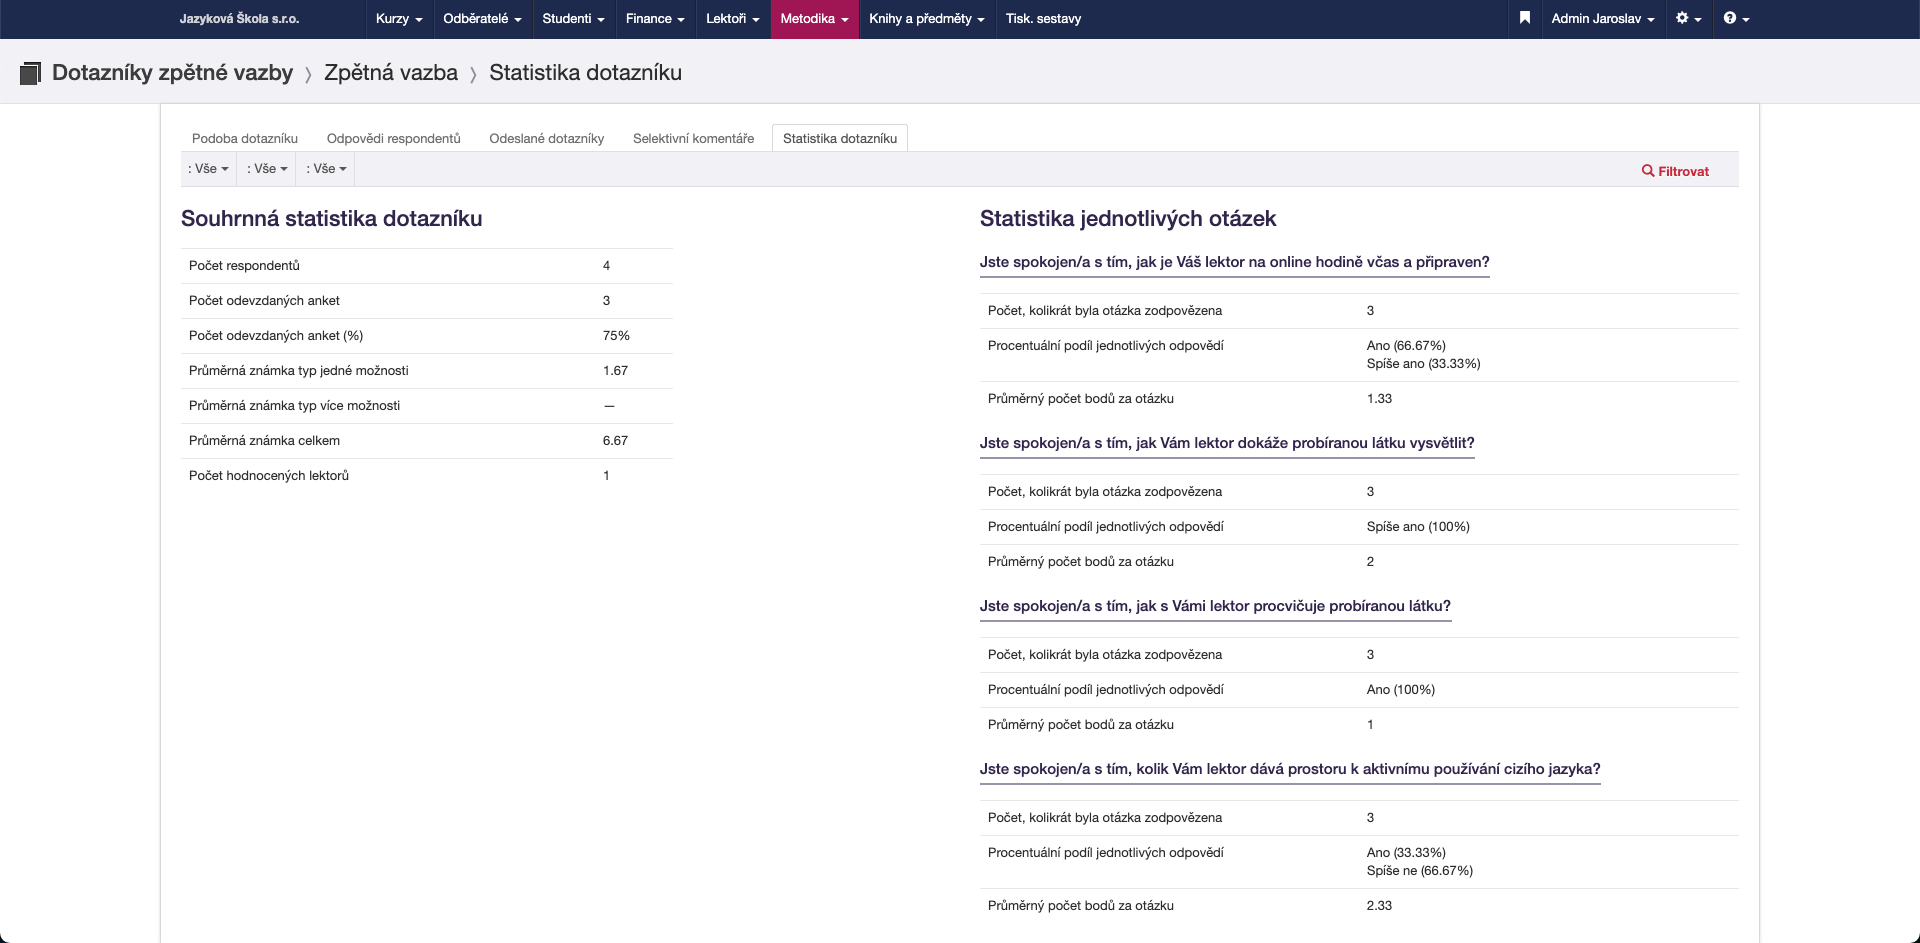Image resolution: width=1920 pixels, height=943 pixels.
Task: Switch to Selektivní komentáře tab
Action: tap(693, 139)
